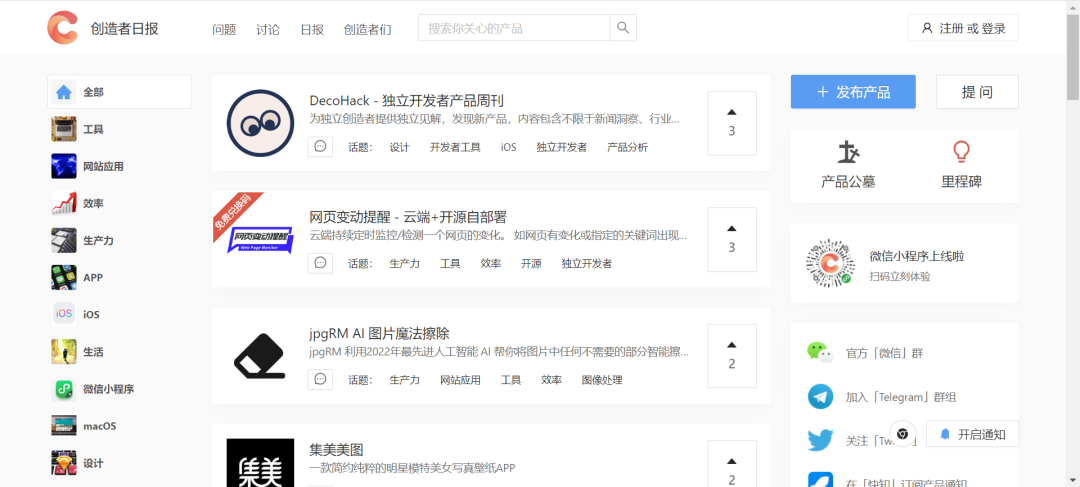Click the 开发者工具 topic tag
1080x487 pixels.
(x=455, y=147)
